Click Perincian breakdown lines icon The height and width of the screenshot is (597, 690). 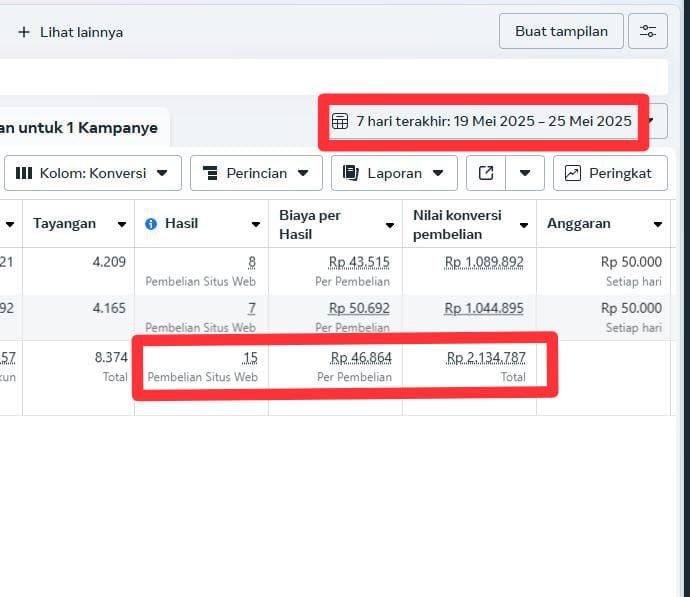[x=210, y=173]
